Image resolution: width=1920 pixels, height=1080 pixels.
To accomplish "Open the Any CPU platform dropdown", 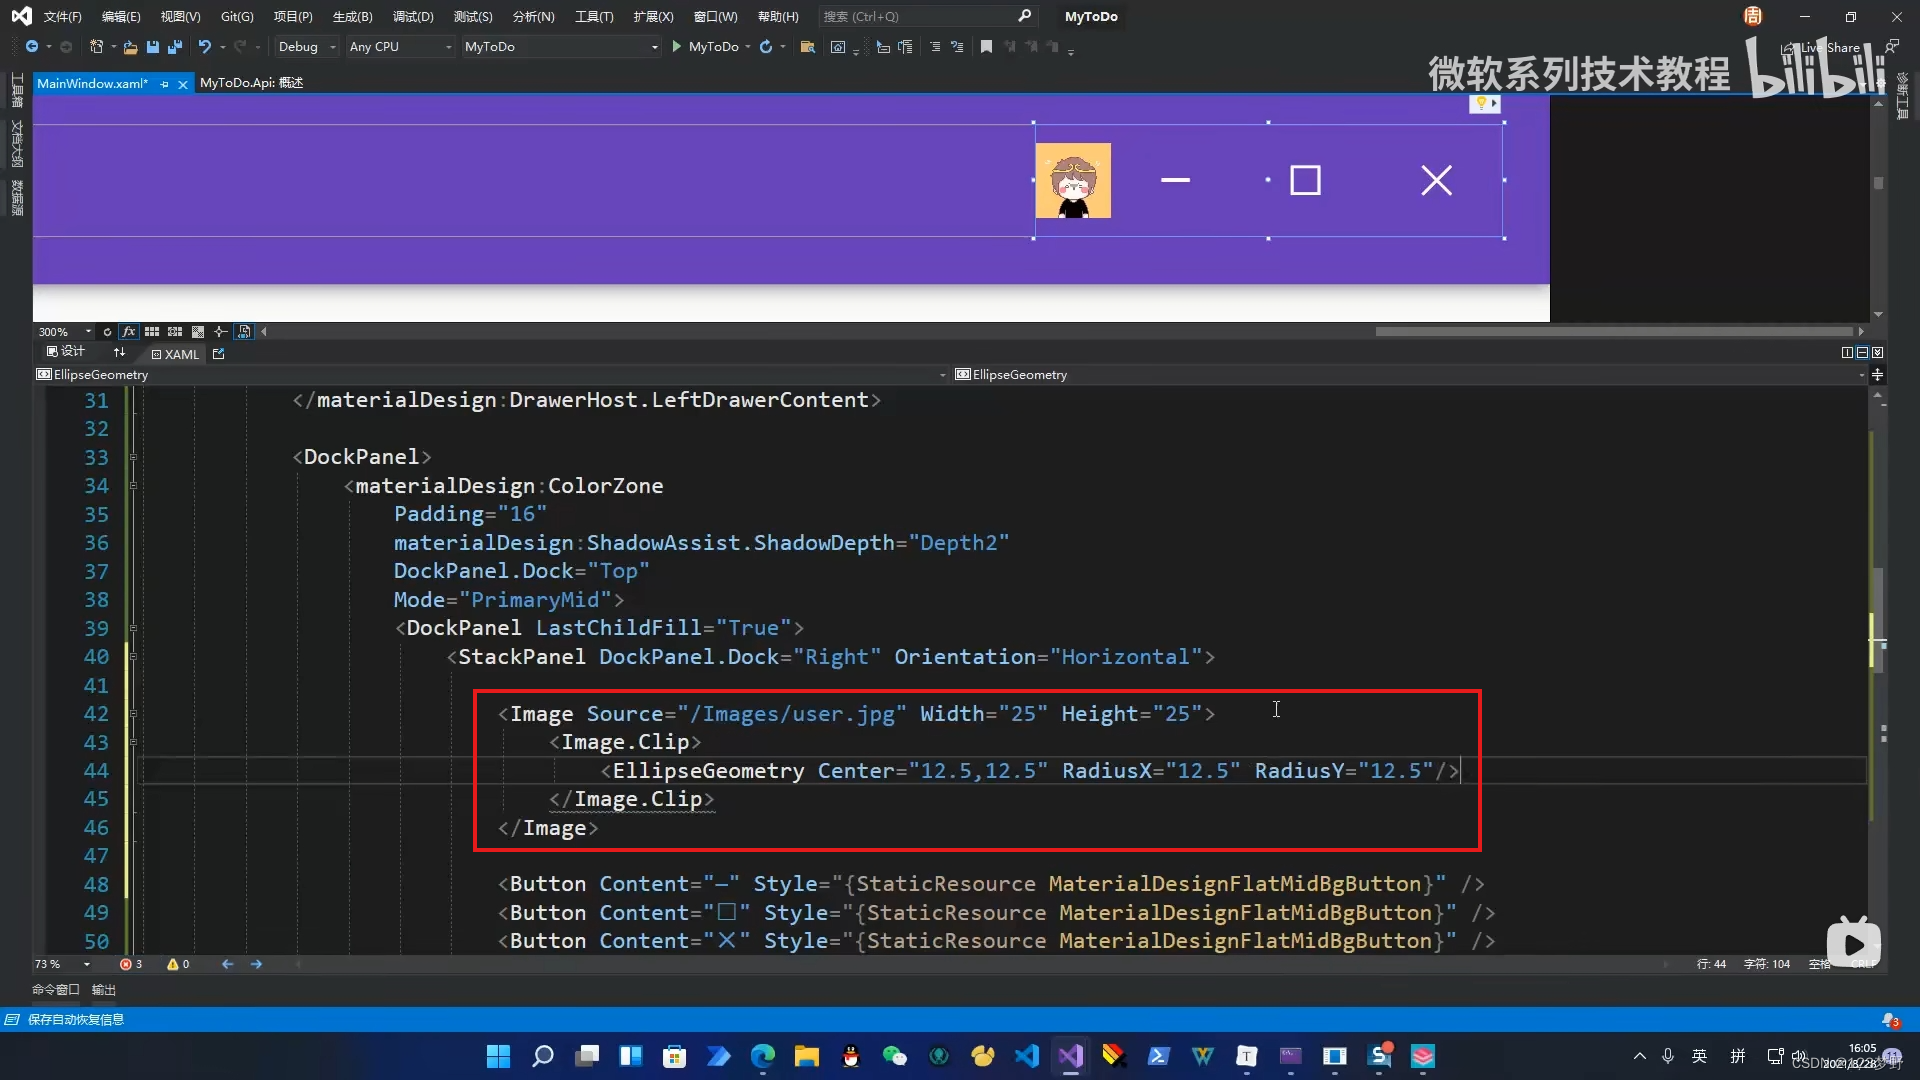I will pyautogui.click(x=399, y=47).
